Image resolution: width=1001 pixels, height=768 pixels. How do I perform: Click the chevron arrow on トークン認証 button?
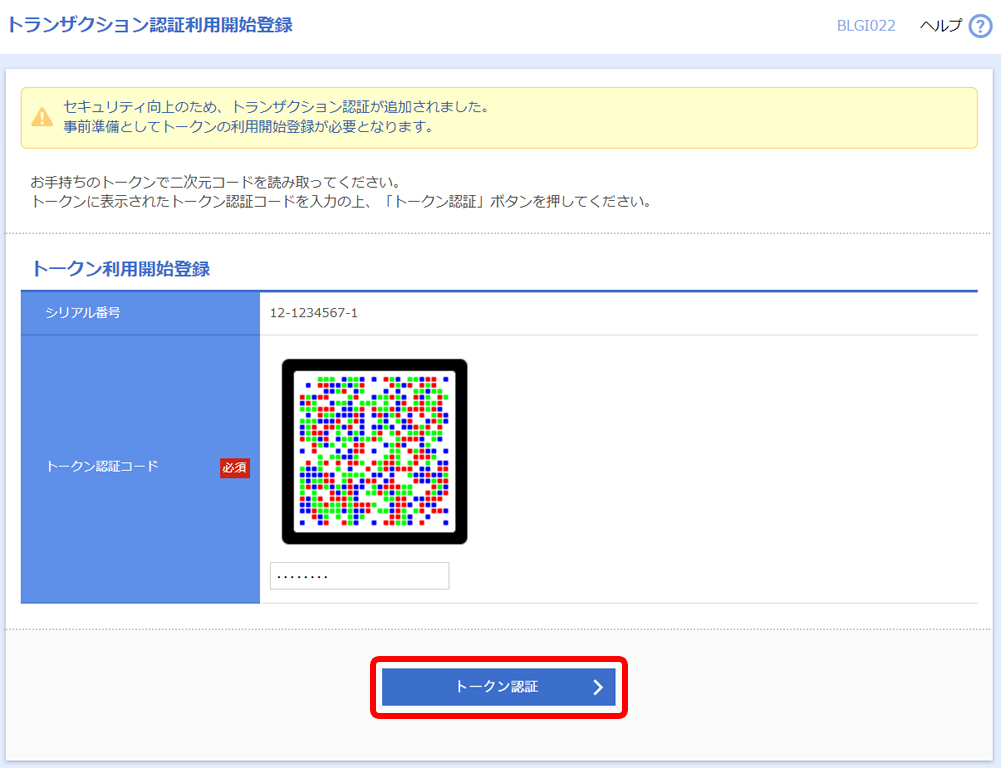598,687
